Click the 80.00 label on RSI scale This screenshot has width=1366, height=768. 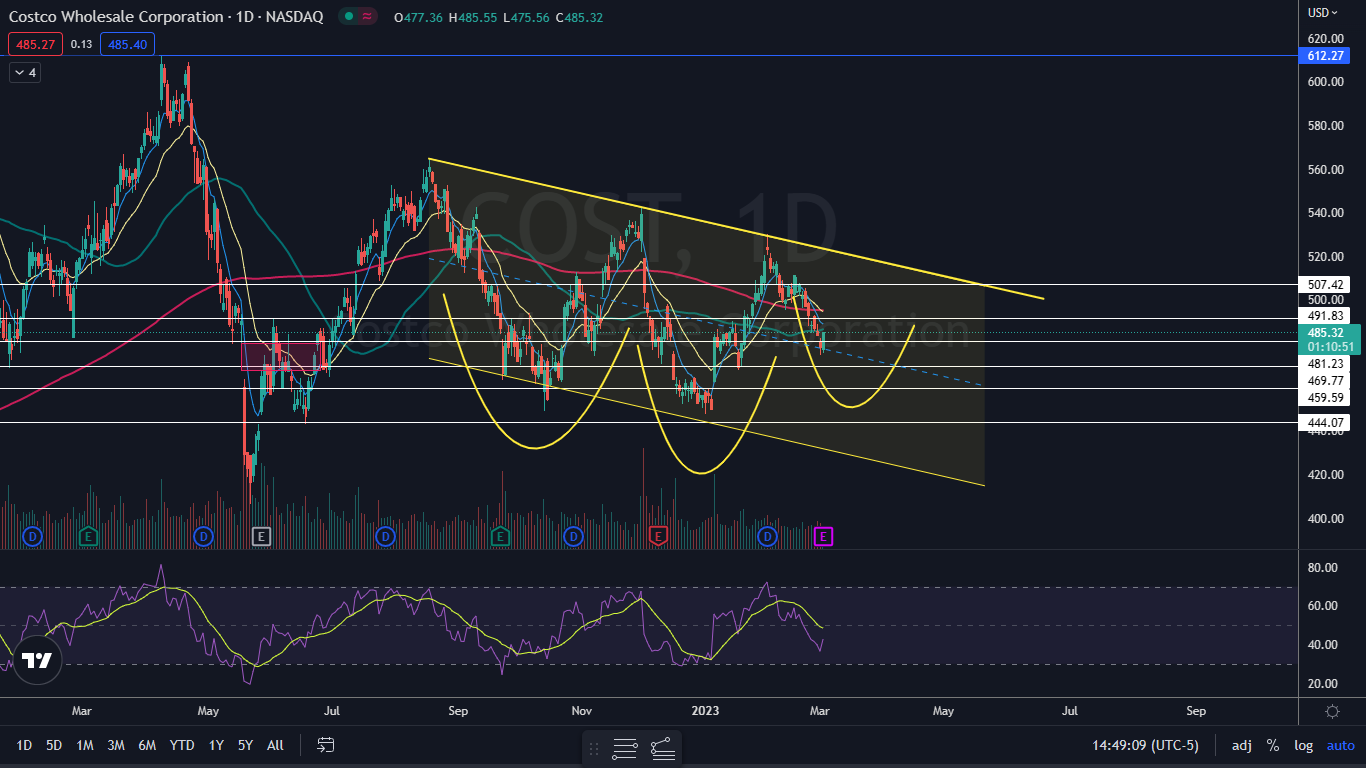click(1322, 567)
